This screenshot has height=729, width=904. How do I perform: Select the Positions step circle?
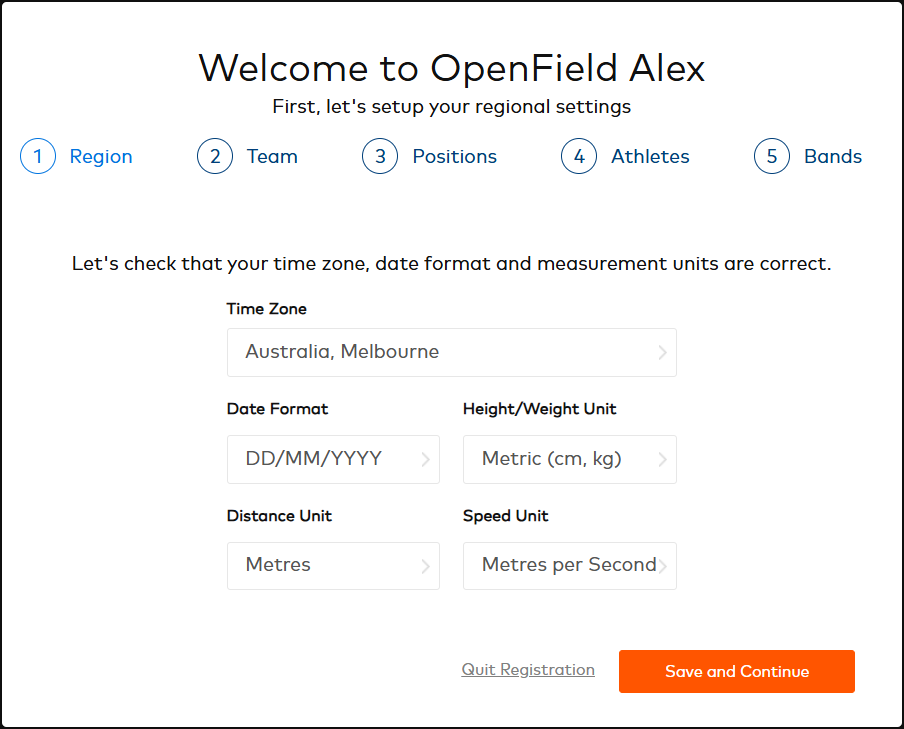(379, 156)
